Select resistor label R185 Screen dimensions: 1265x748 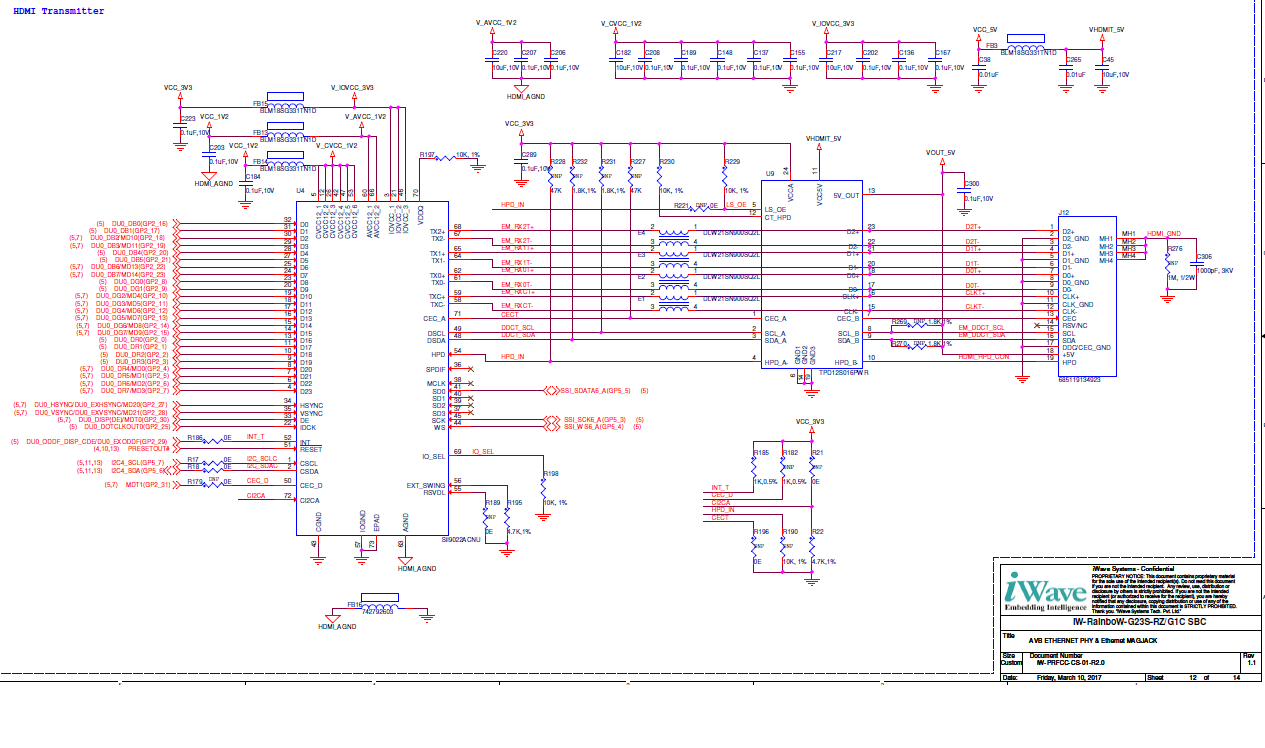pyautogui.click(x=762, y=452)
